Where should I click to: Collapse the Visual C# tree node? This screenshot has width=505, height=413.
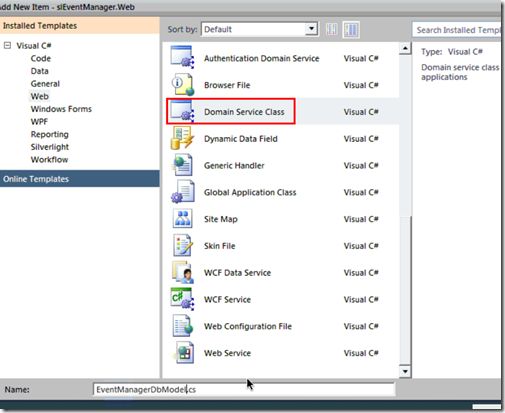coord(7,45)
